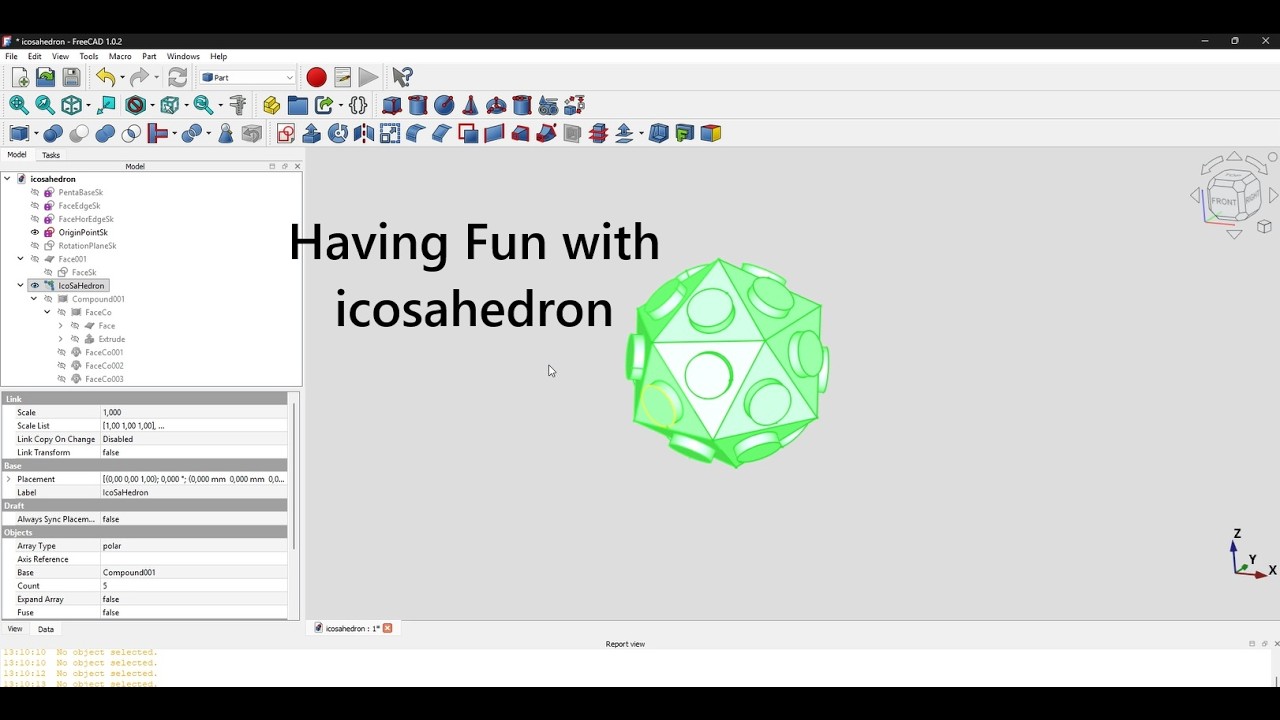Open the Edit menu
The width and height of the screenshot is (1280, 720).
point(35,57)
